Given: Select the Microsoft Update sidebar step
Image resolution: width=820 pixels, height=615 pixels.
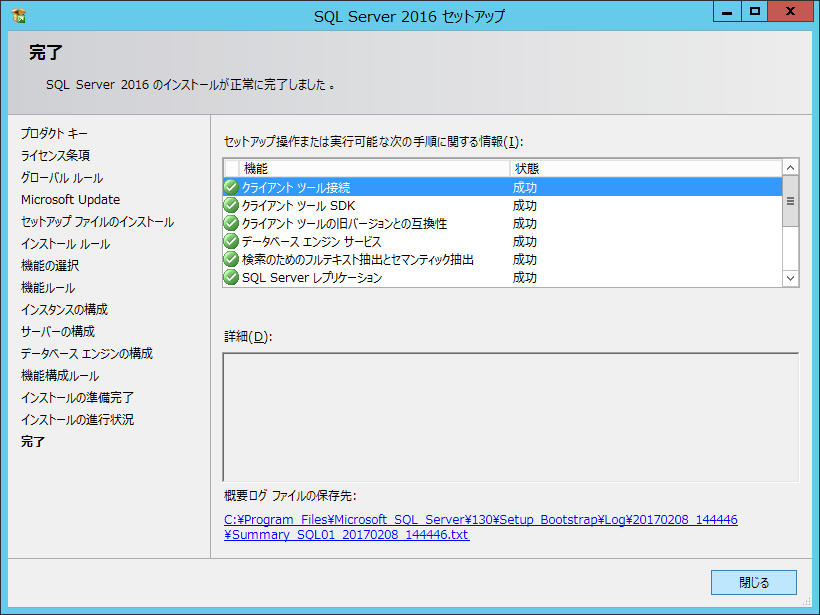Looking at the screenshot, I should tap(70, 199).
